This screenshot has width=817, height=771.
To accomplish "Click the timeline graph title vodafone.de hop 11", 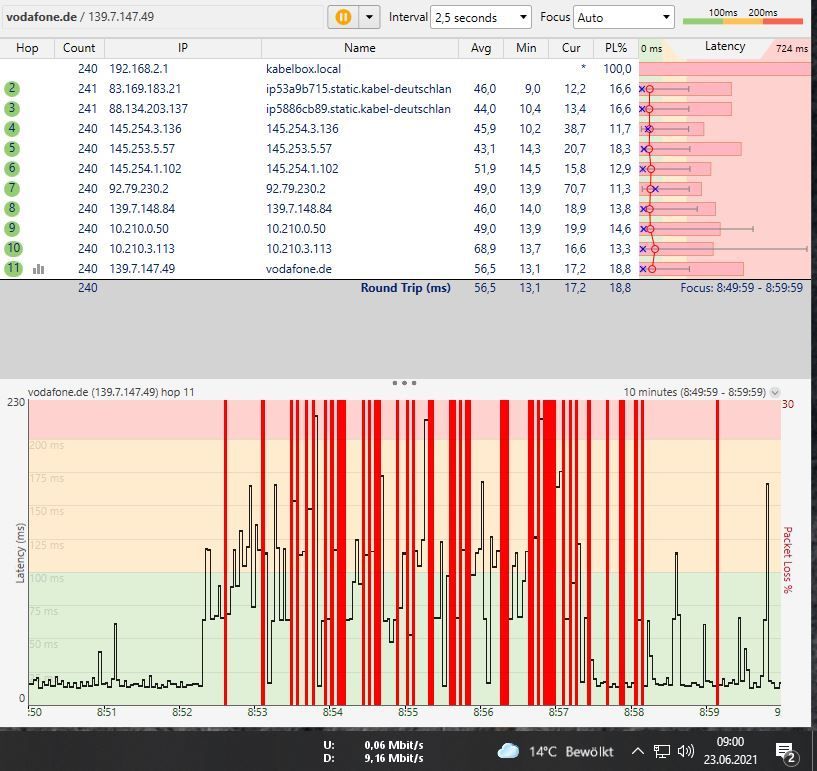I will pyautogui.click(x=111, y=392).
